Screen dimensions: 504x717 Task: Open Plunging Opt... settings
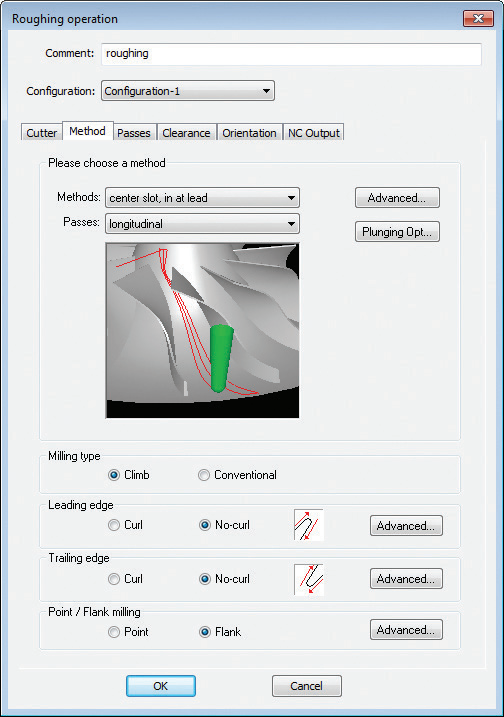[x=397, y=232]
